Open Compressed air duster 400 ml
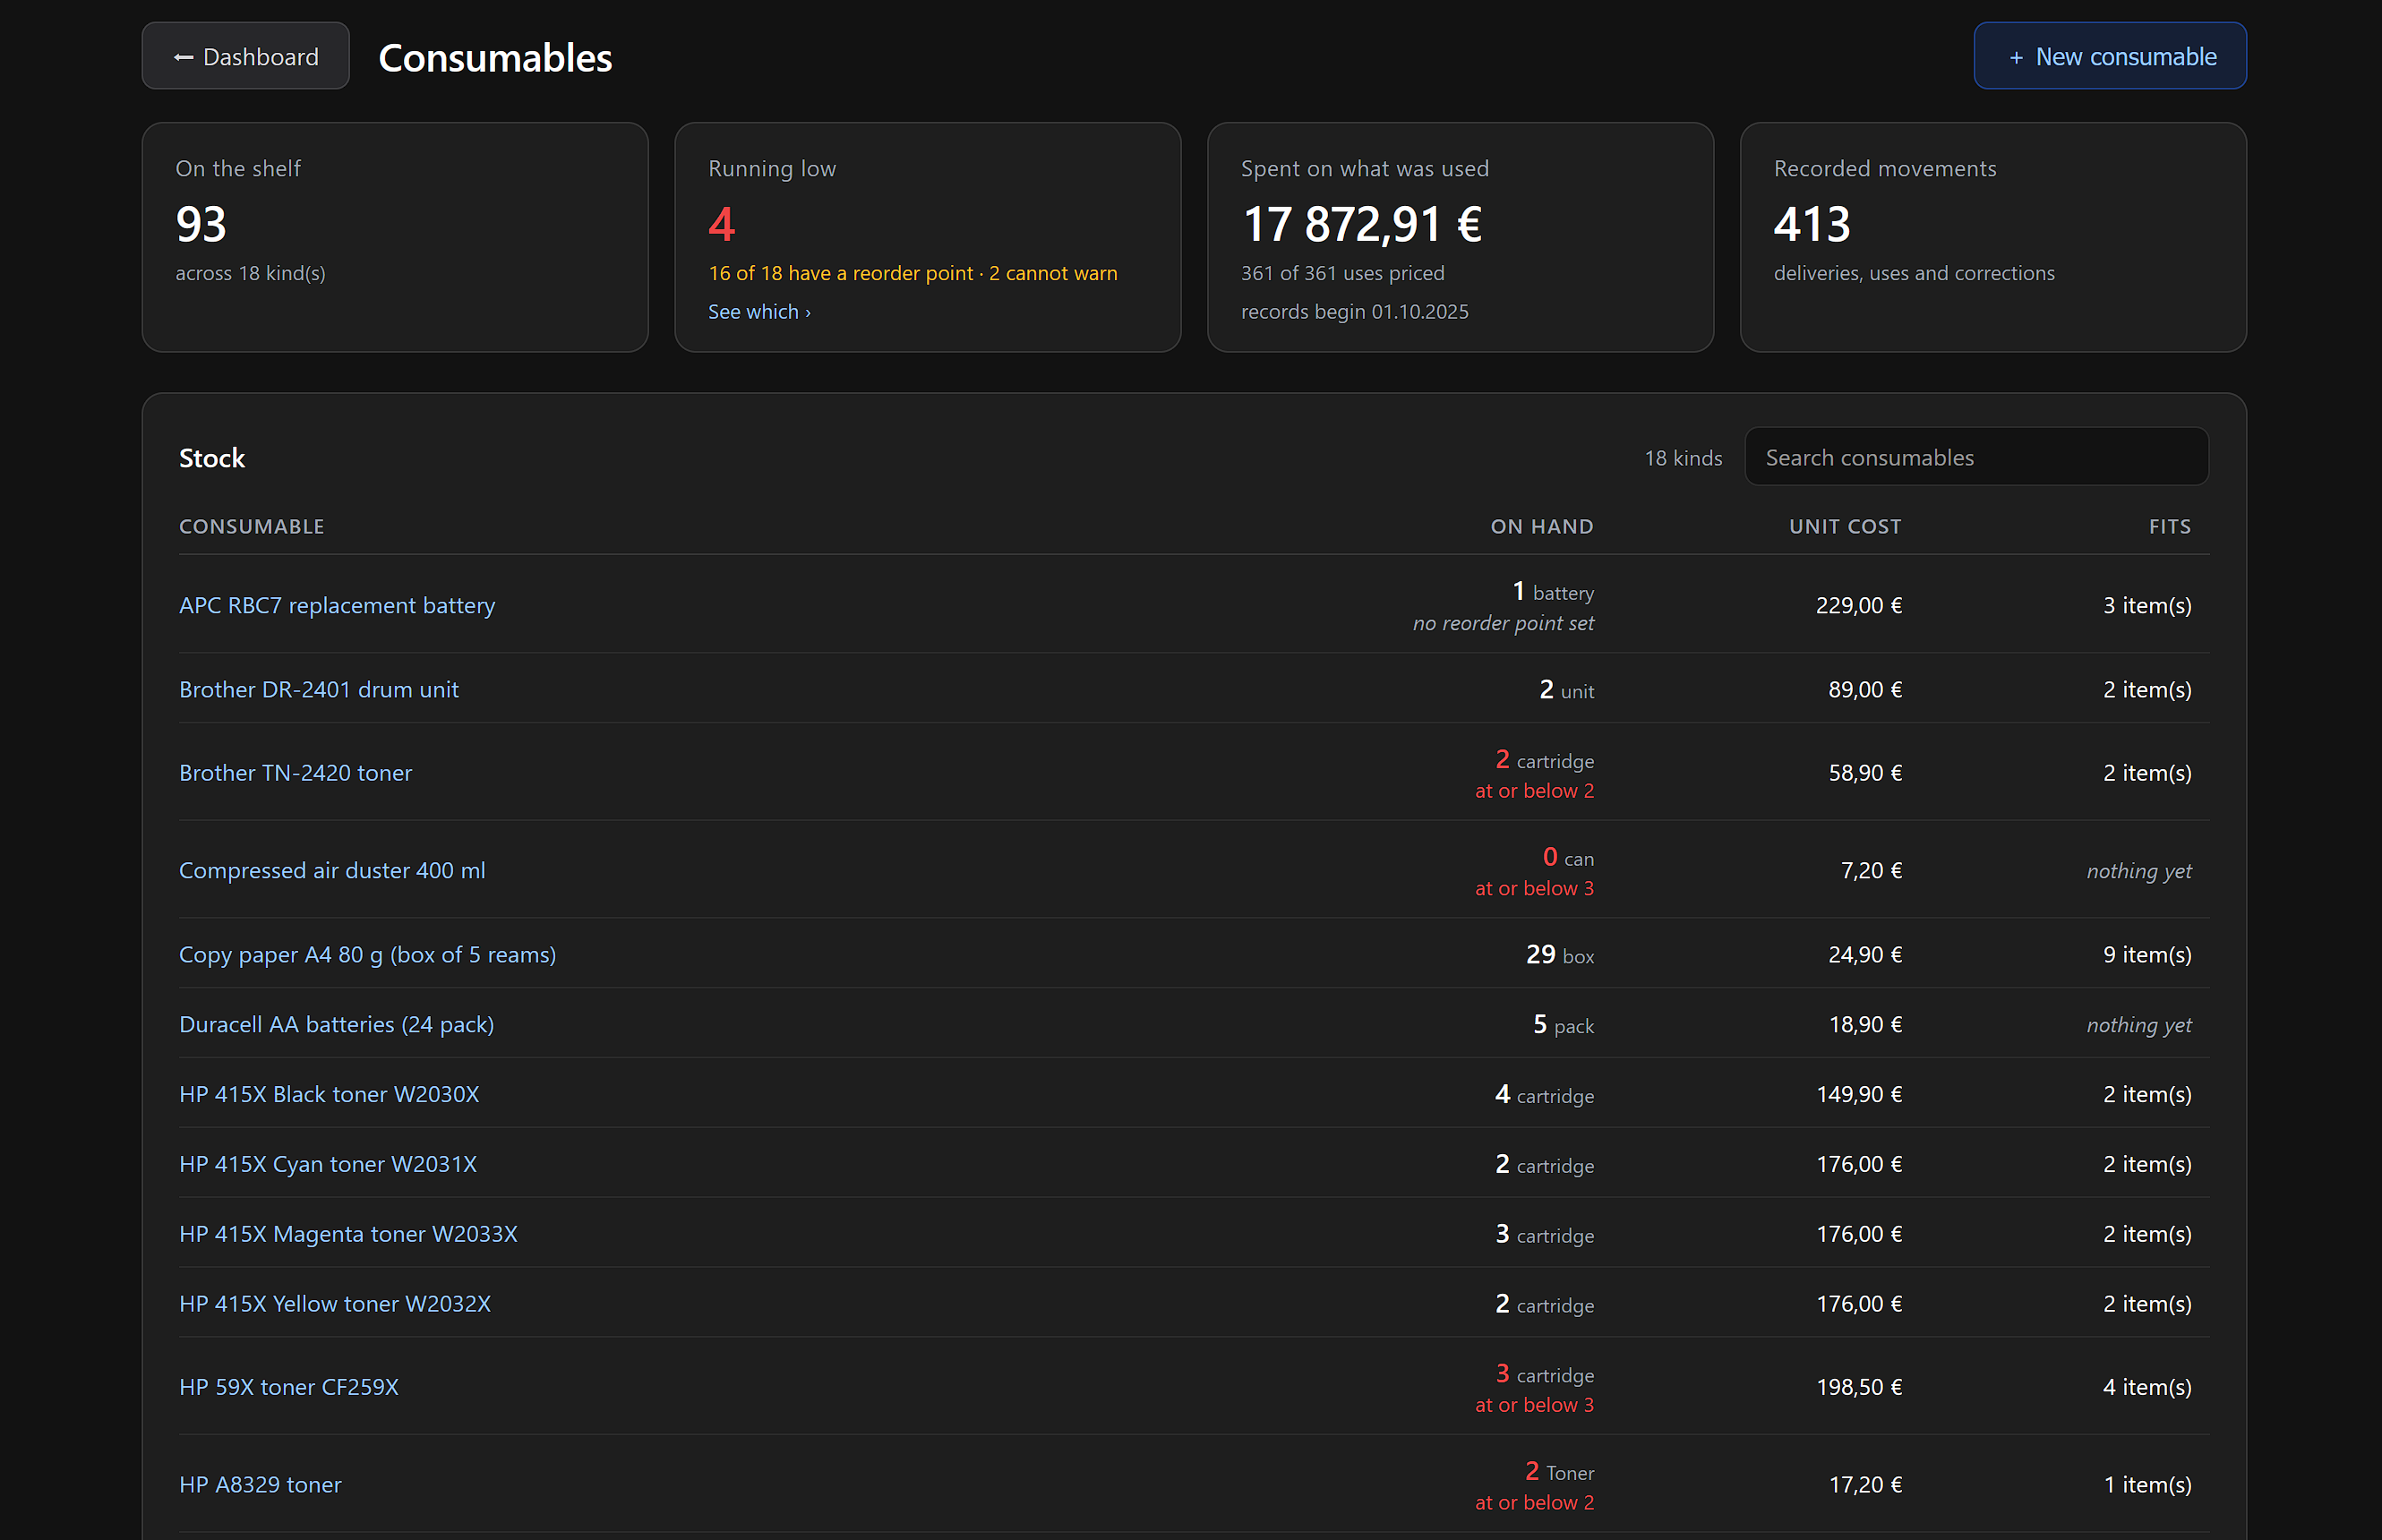The width and height of the screenshot is (2382, 1540). point(332,870)
